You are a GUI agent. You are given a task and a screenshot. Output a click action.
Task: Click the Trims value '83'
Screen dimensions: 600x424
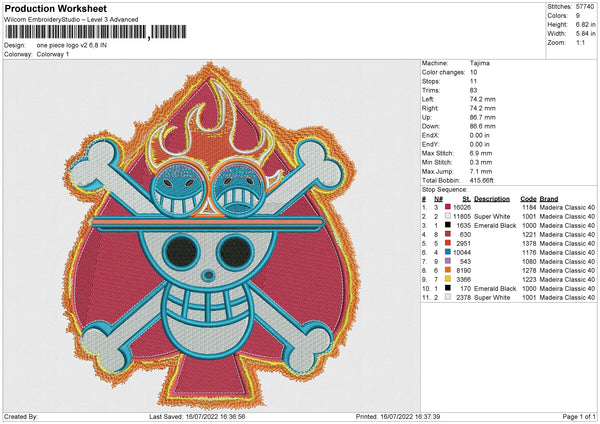coord(473,90)
